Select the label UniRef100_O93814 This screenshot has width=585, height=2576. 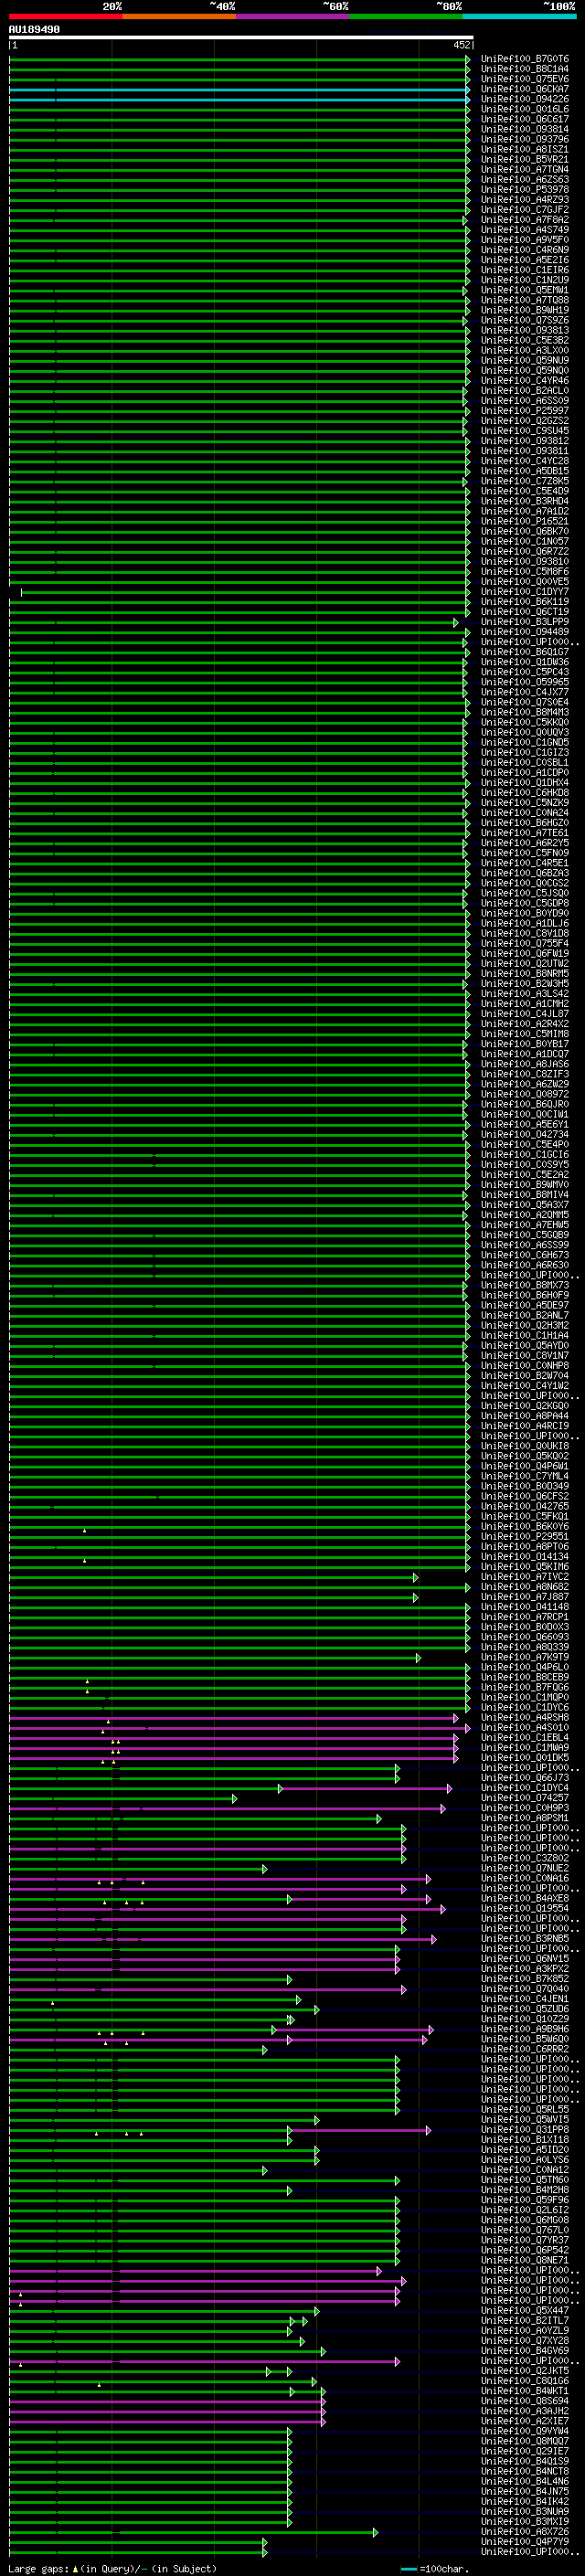pyautogui.click(x=525, y=129)
